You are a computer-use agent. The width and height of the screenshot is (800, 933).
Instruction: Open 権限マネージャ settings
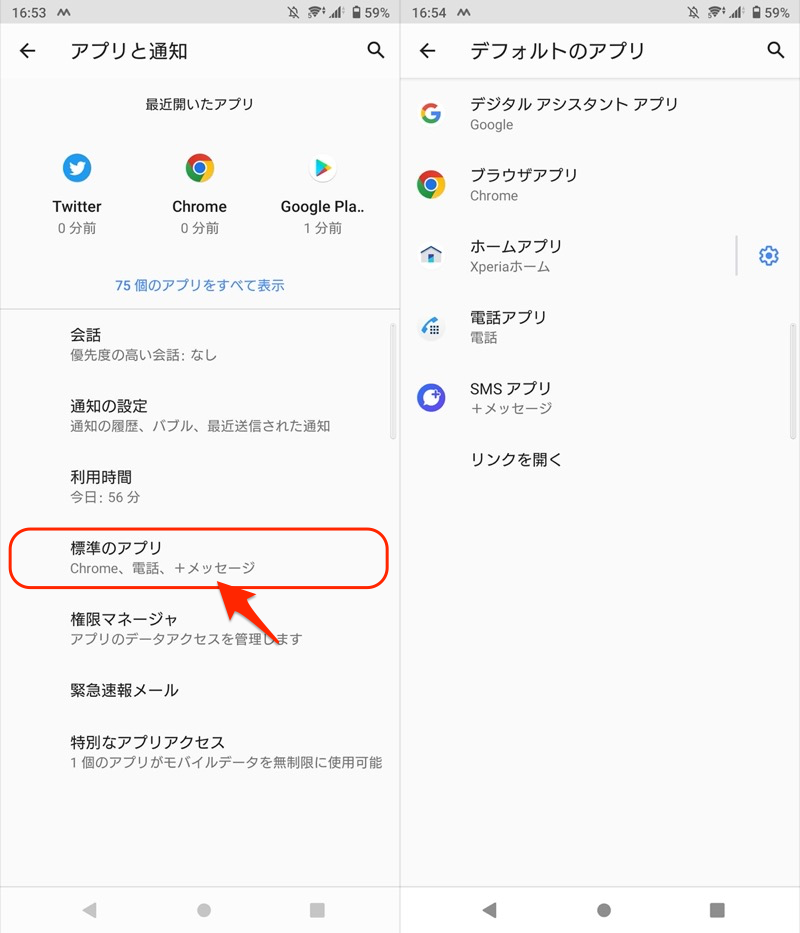[199, 628]
